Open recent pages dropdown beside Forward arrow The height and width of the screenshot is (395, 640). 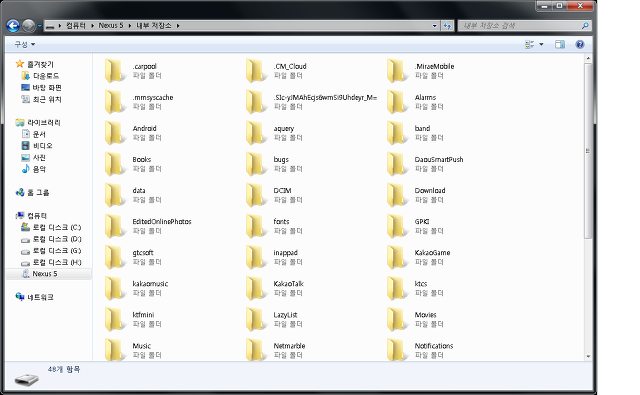40,26
